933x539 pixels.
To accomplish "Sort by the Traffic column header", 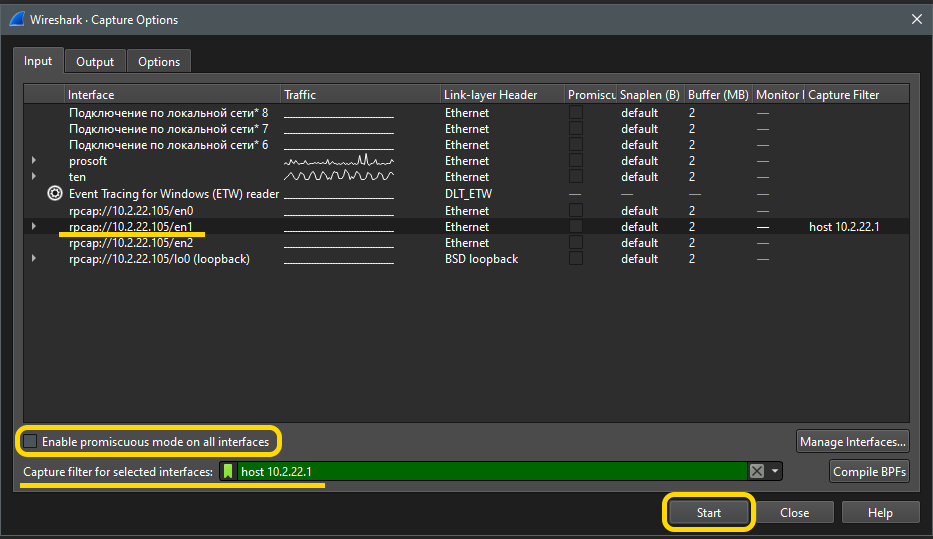I will click(360, 95).
